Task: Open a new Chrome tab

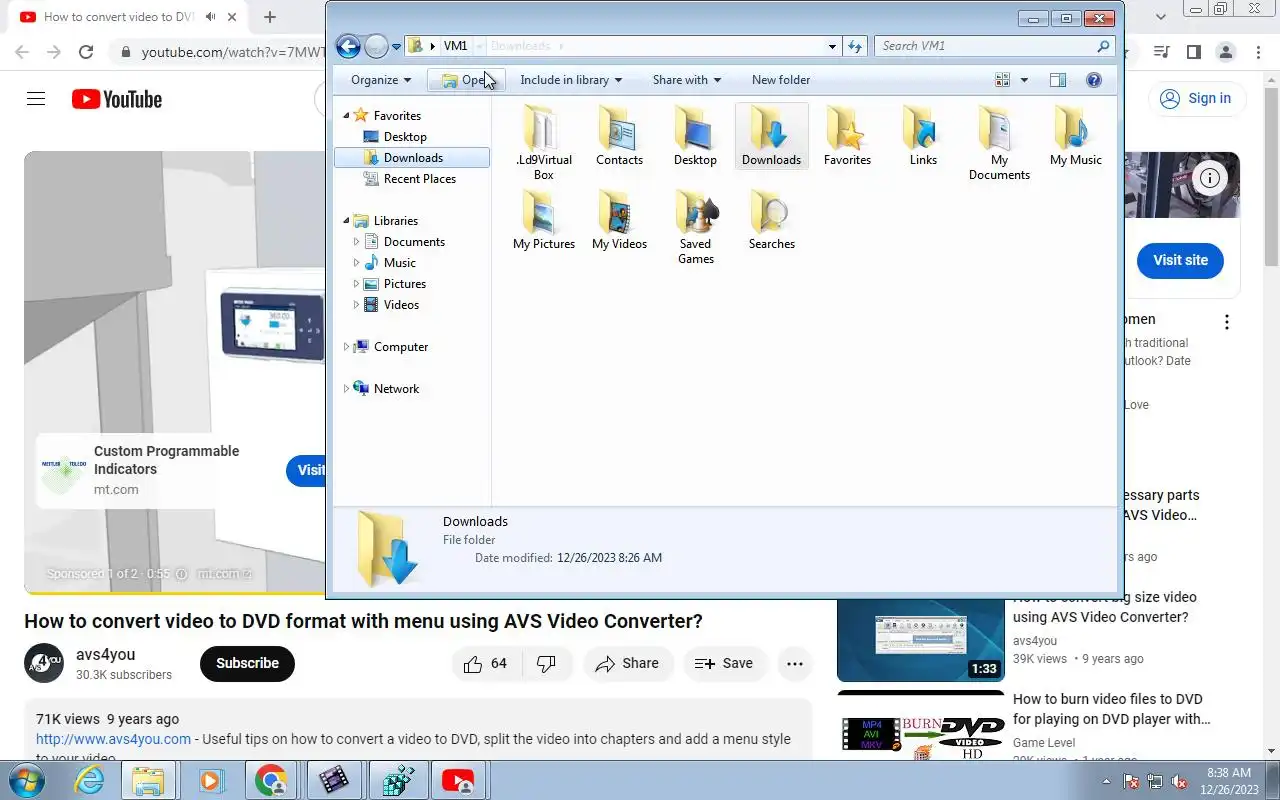Action: 270,17
